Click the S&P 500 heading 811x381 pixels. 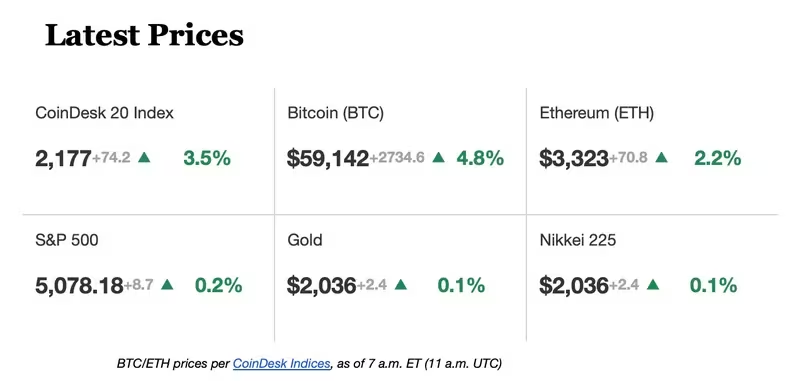pyautogui.click(x=67, y=240)
